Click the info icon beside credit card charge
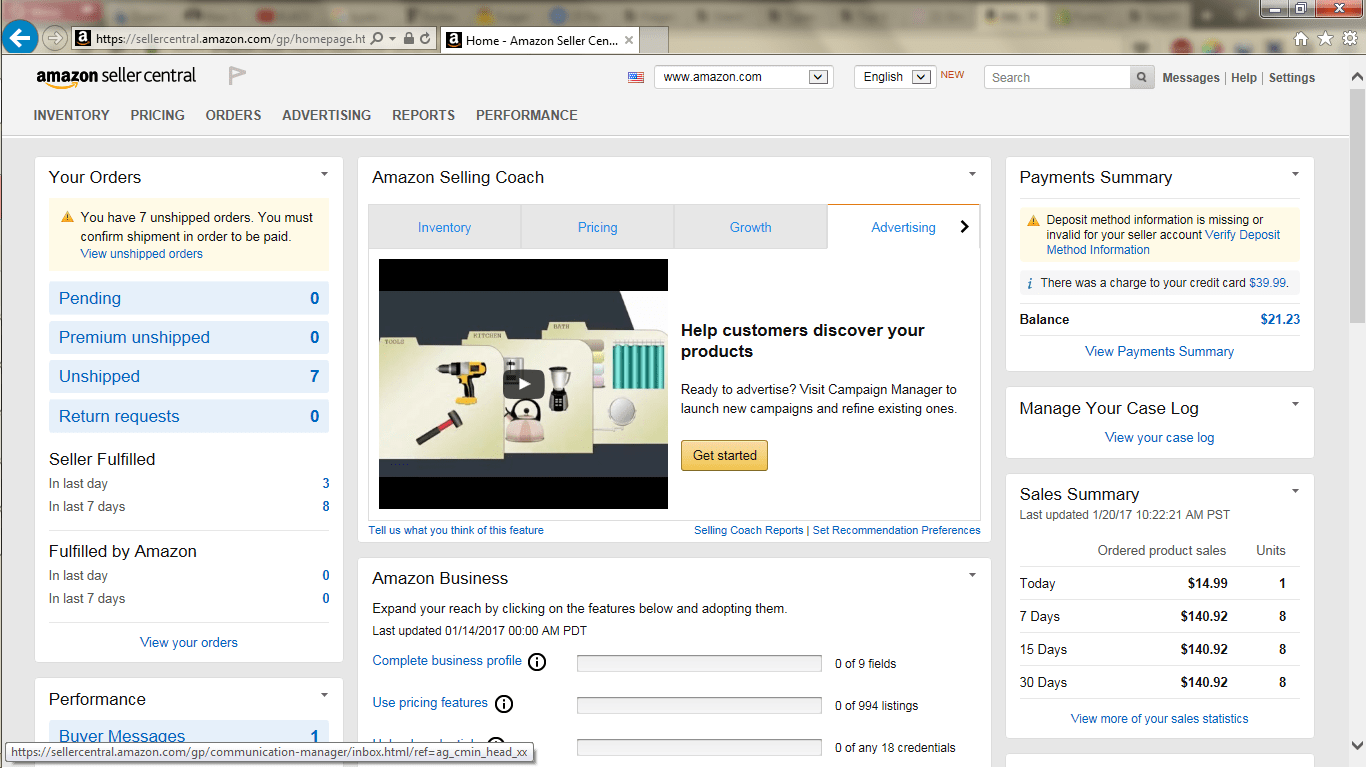The width and height of the screenshot is (1366, 768). coord(1030,284)
